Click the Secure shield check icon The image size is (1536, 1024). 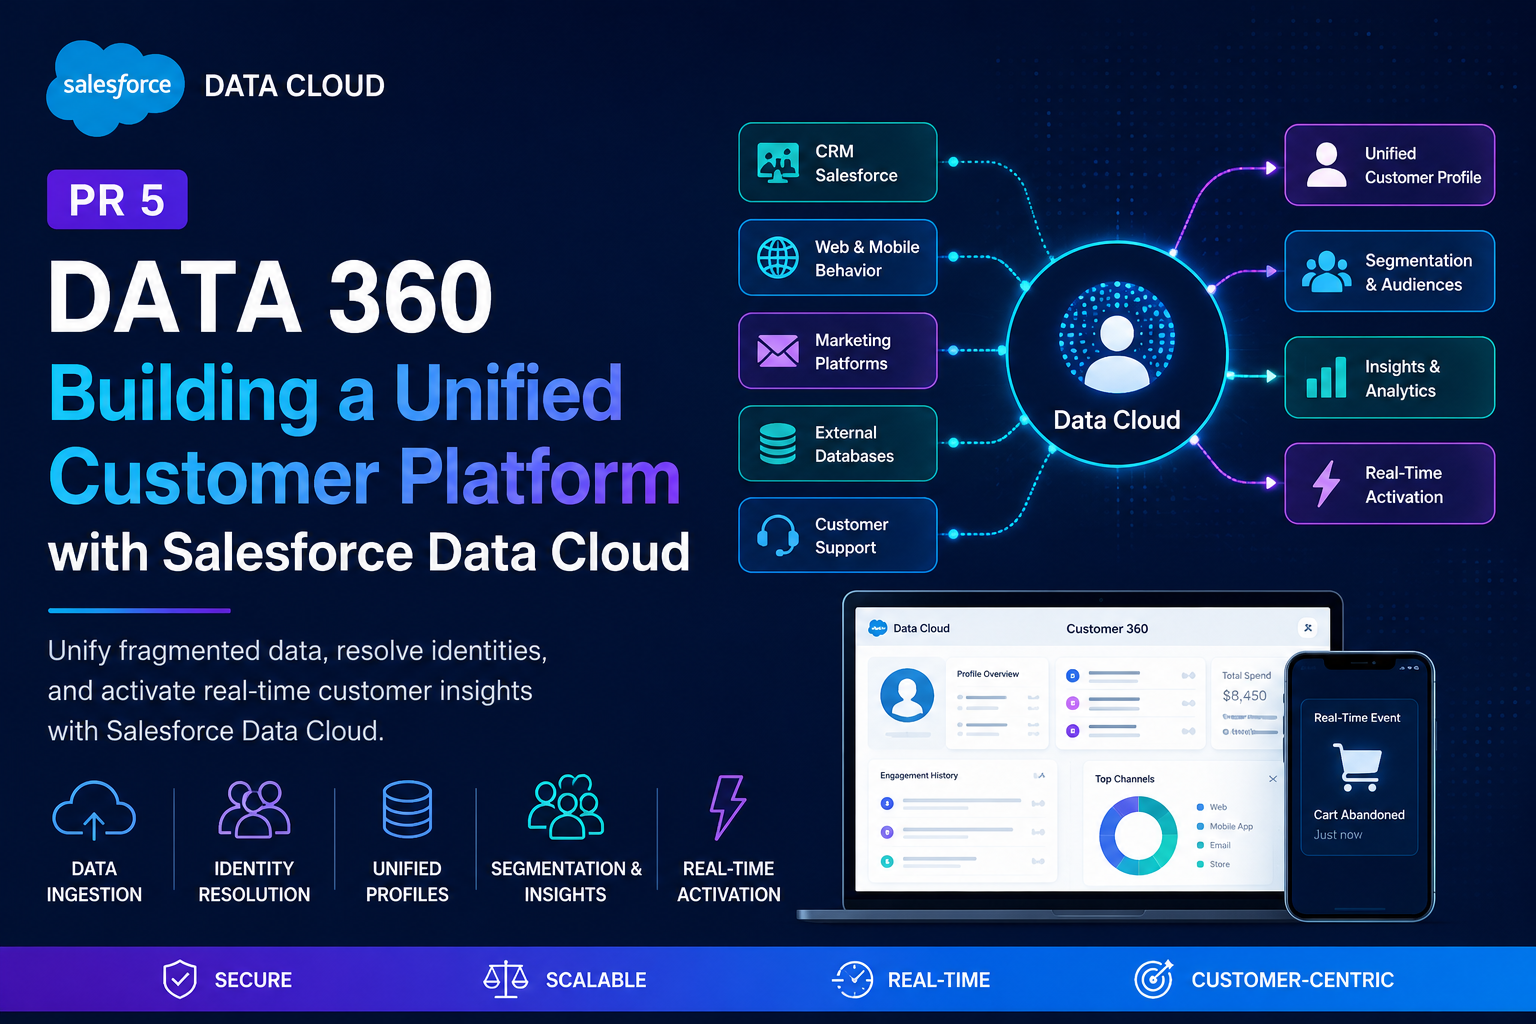[180, 980]
